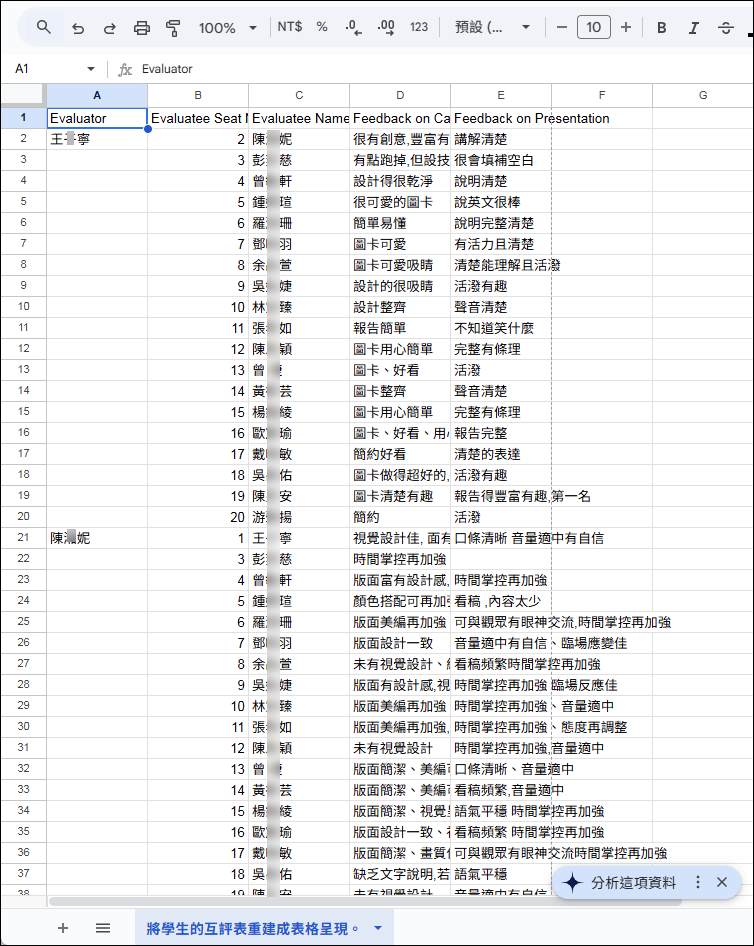Select row 21 header
754x946 pixels.
24,538
